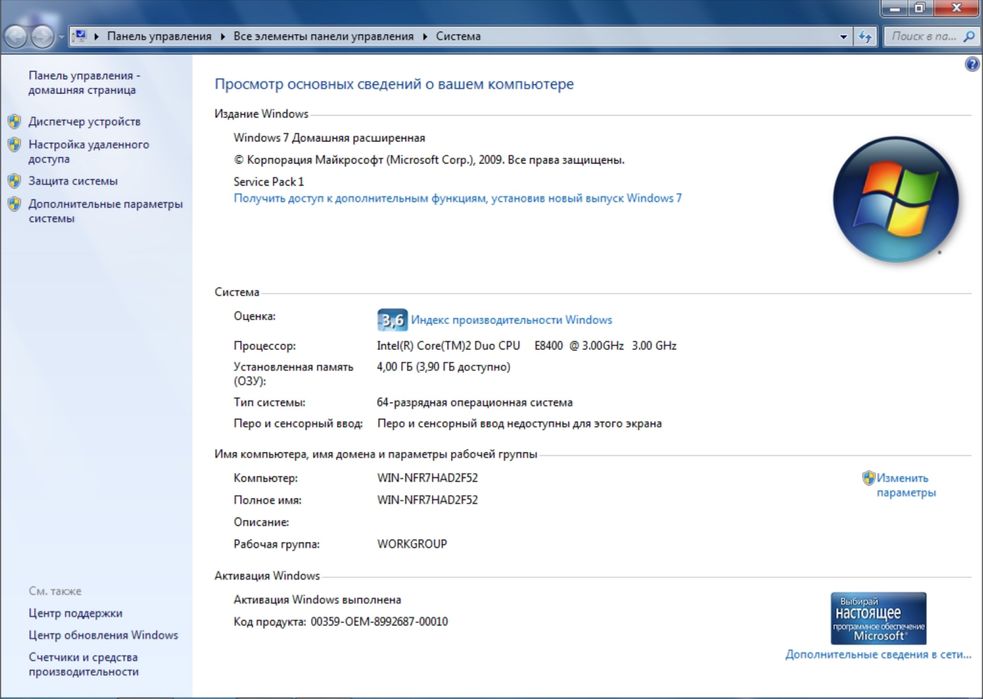Open Панель управления - домашняя страница
This screenshot has width=983, height=699.
tap(84, 83)
